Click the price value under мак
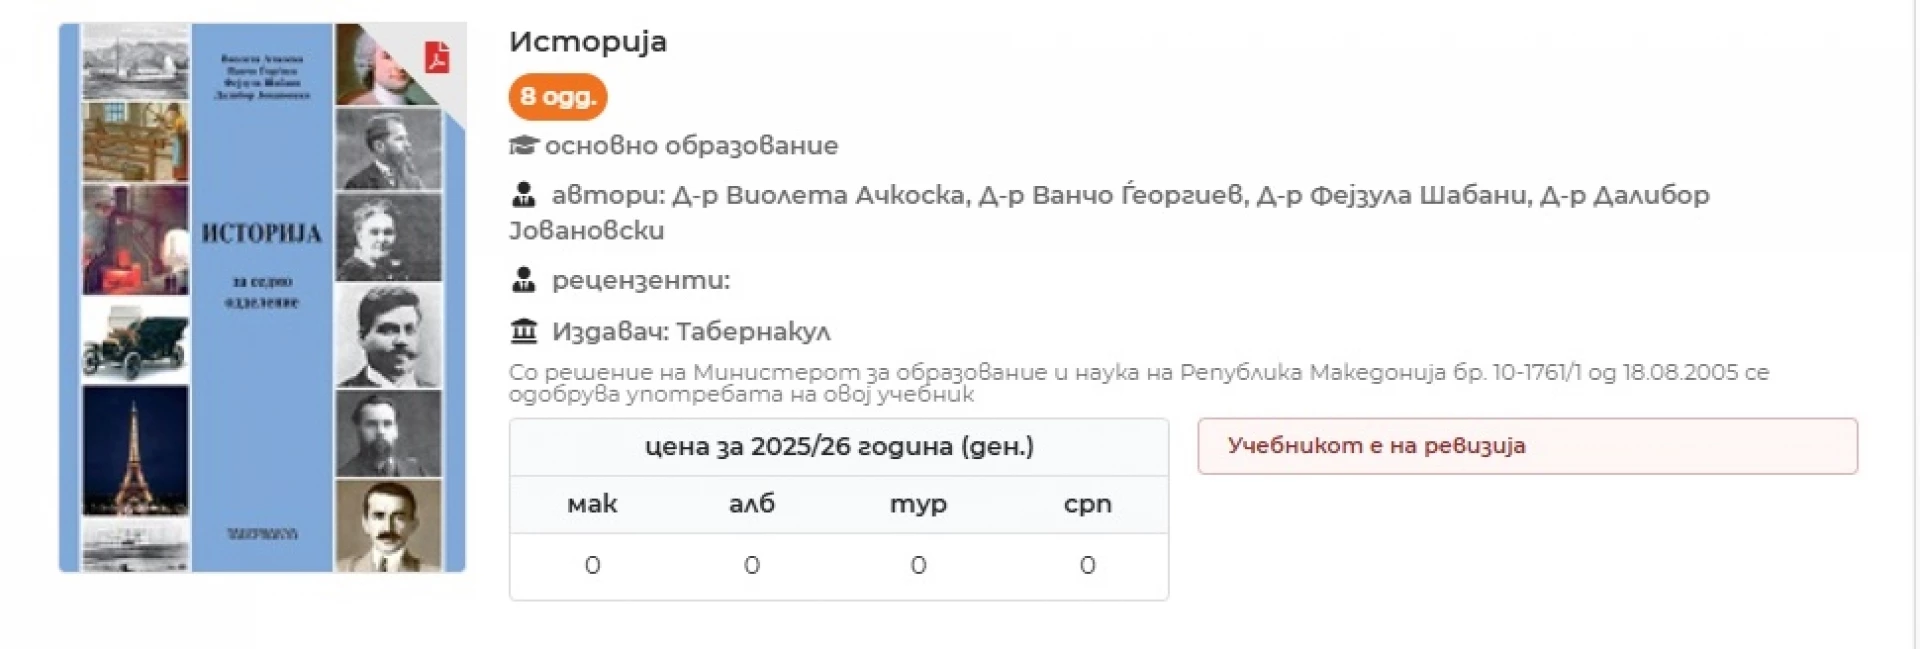This screenshot has width=1920, height=649. coord(592,566)
